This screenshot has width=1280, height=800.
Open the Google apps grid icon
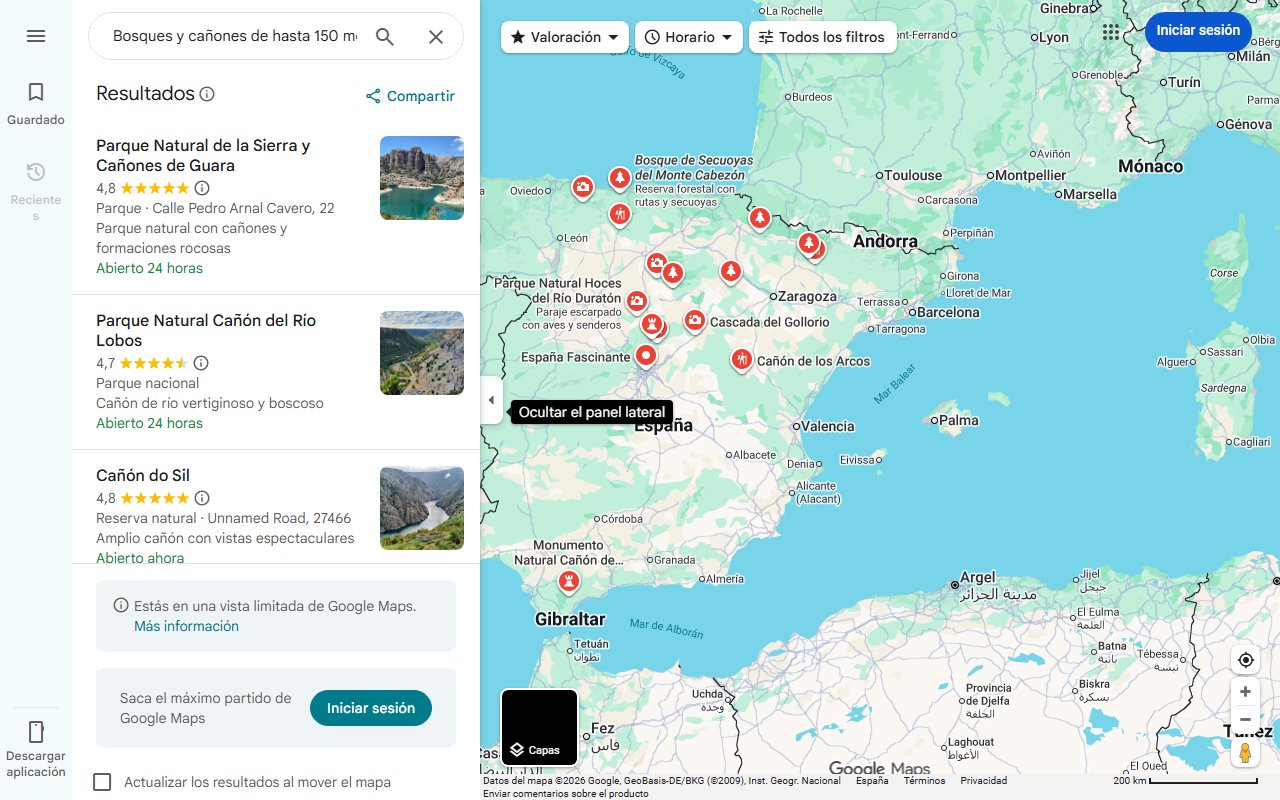tap(1111, 31)
